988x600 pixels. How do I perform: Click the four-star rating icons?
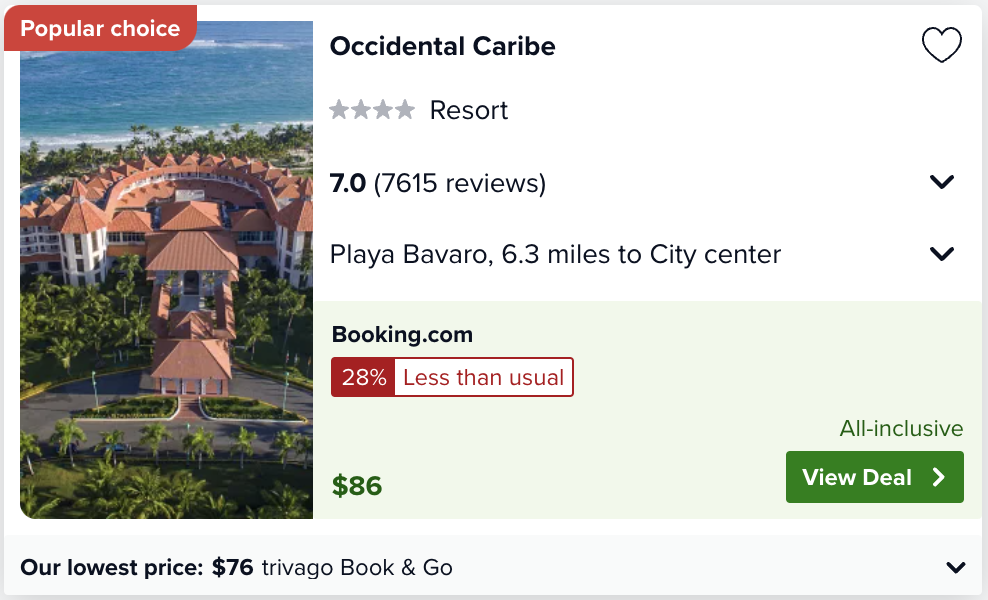(372, 110)
